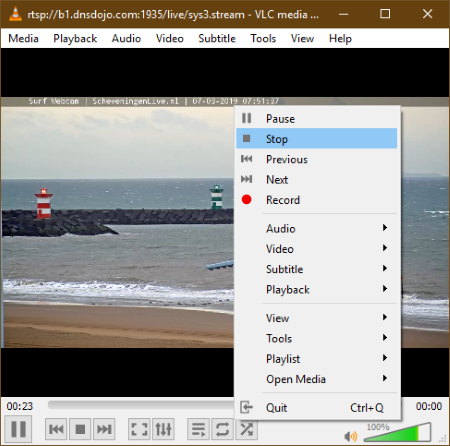
Task: Click Record in the context menu
Action: coord(317,200)
